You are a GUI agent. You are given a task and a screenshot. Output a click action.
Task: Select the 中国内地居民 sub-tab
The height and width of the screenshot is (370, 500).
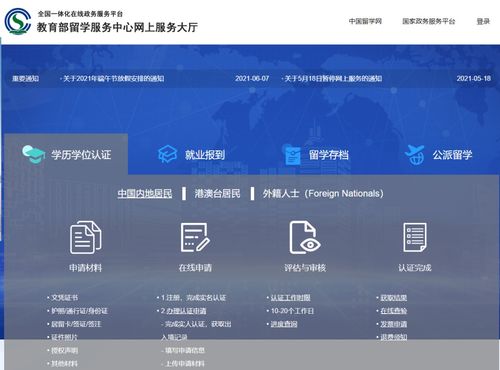(x=145, y=193)
